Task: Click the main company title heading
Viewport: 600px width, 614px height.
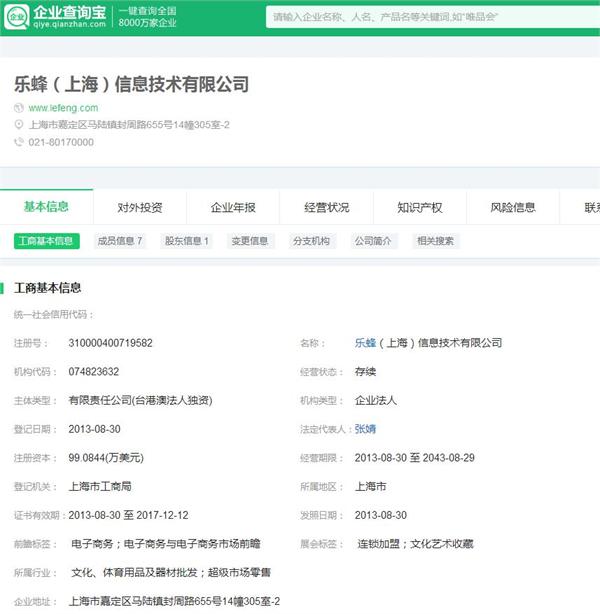Action: click(132, 84)
